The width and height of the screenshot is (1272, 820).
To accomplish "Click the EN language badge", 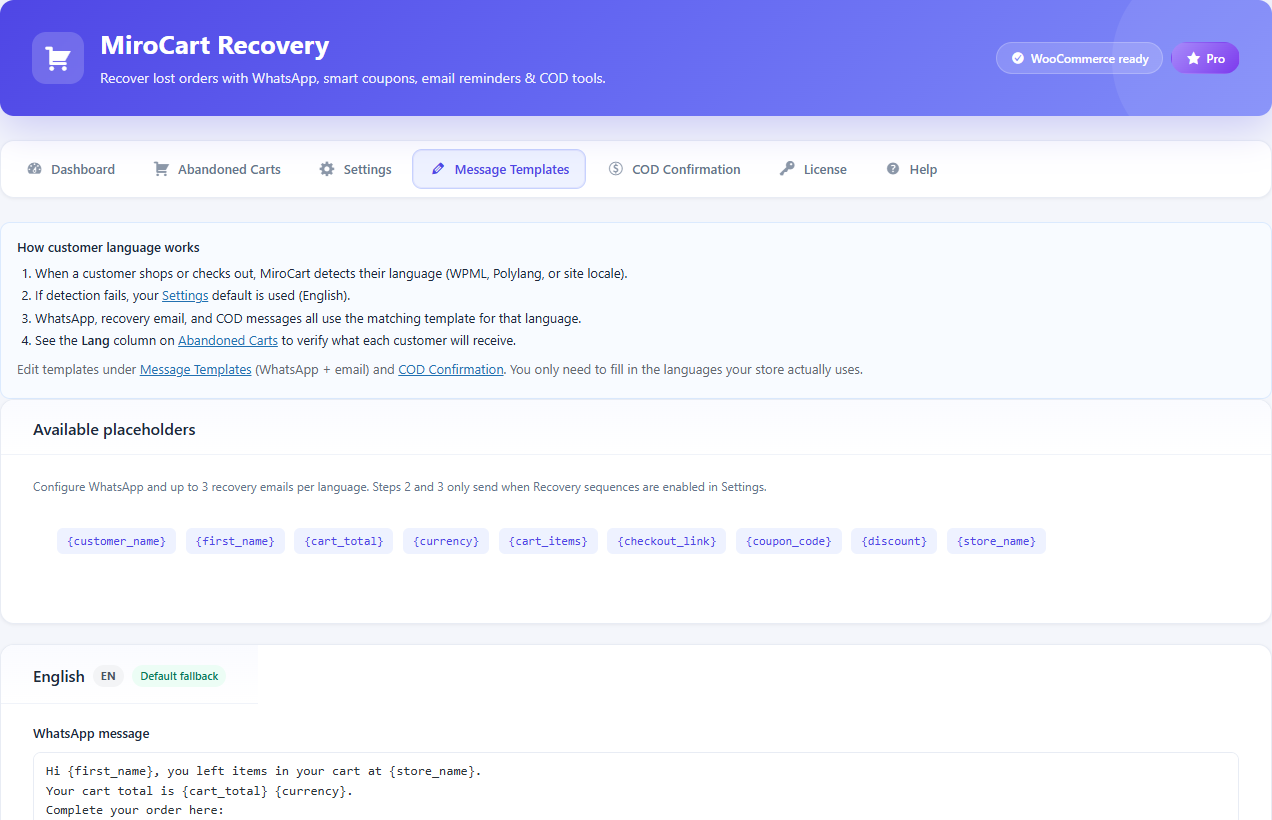I will [x=108, y=676].
